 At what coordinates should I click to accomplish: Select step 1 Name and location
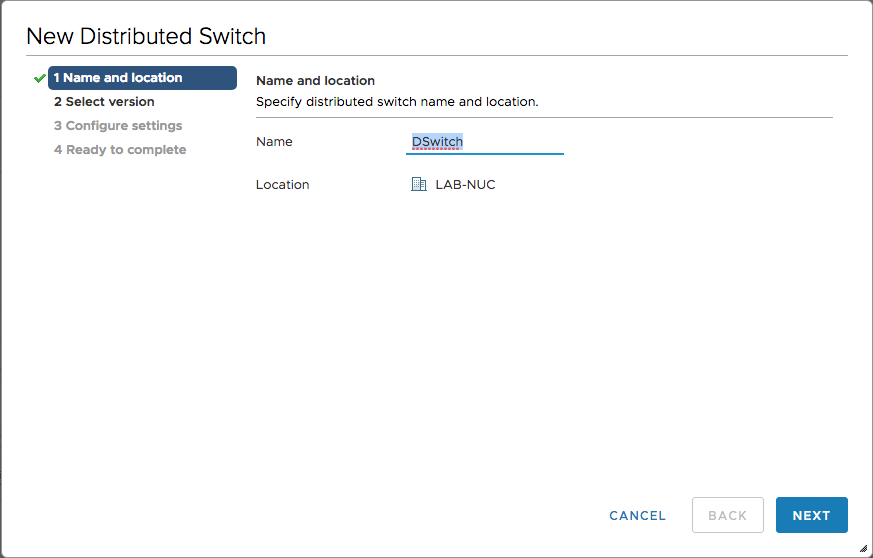click(x=143, y=78)
